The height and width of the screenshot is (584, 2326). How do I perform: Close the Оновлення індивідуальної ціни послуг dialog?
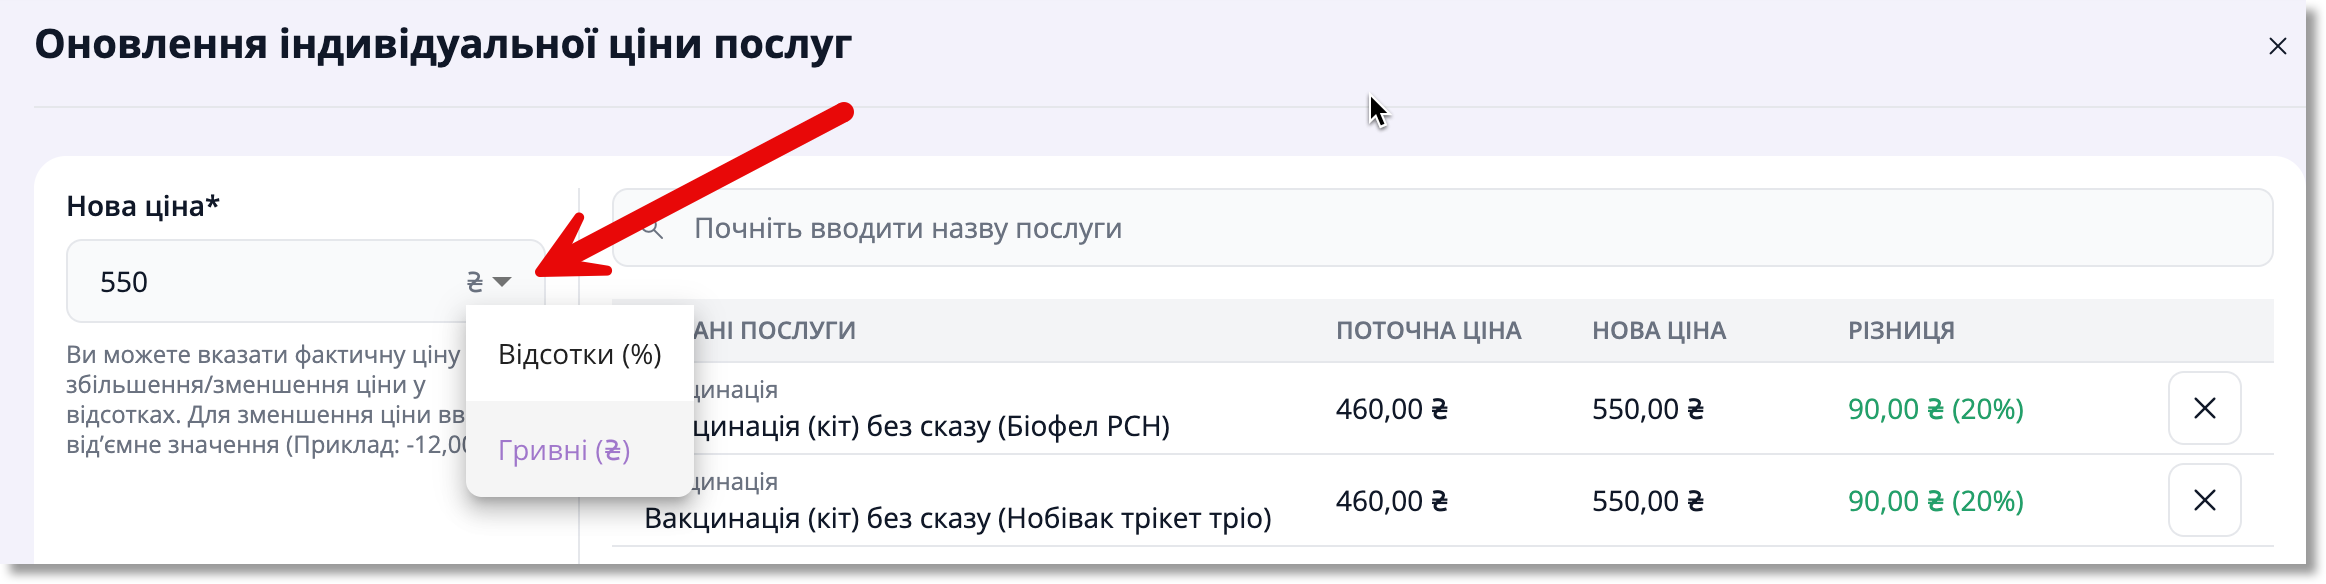(x=2278, y=46)
